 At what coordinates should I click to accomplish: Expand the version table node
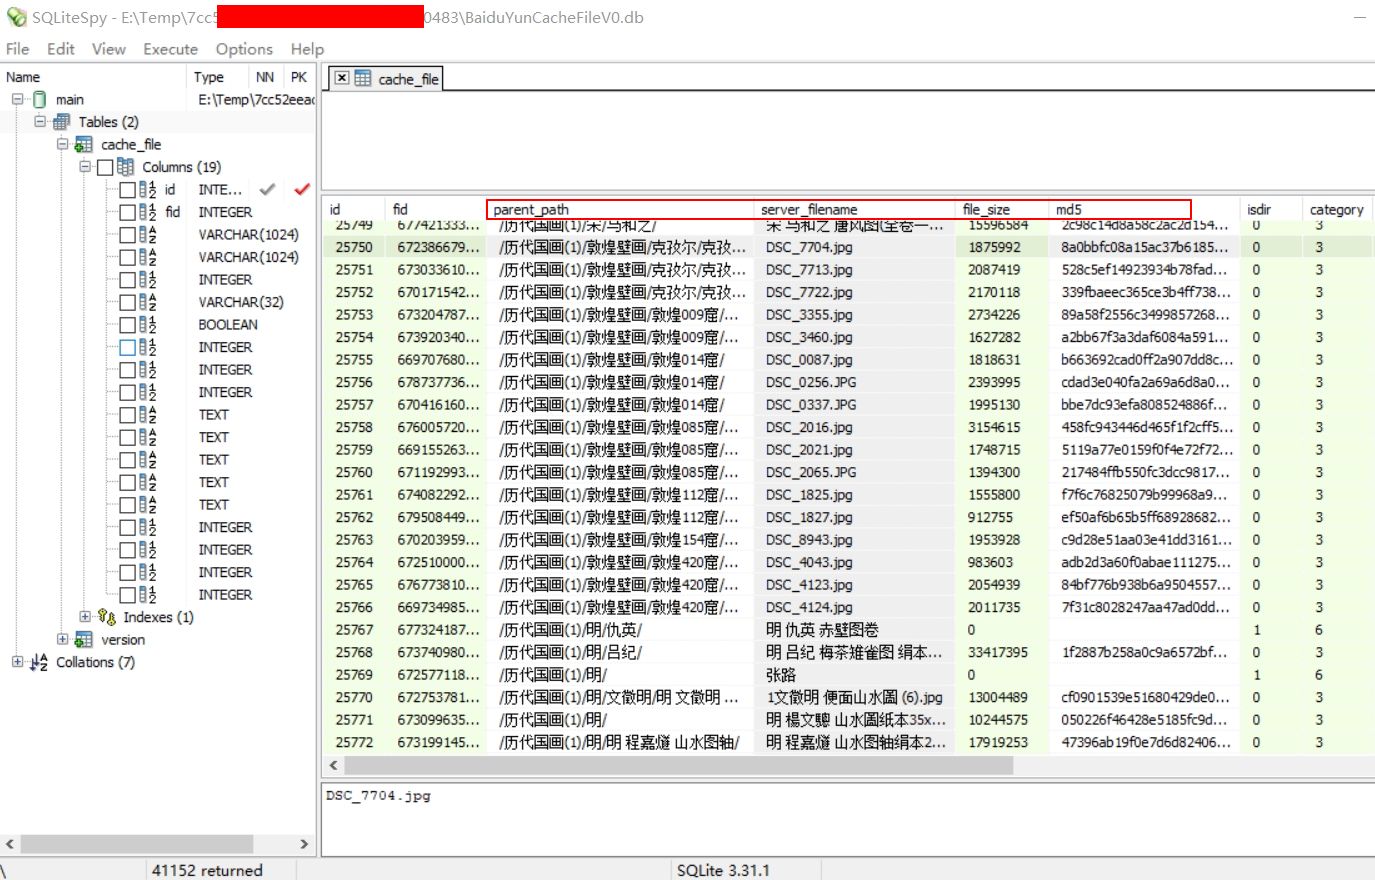[x=62, y=640]
